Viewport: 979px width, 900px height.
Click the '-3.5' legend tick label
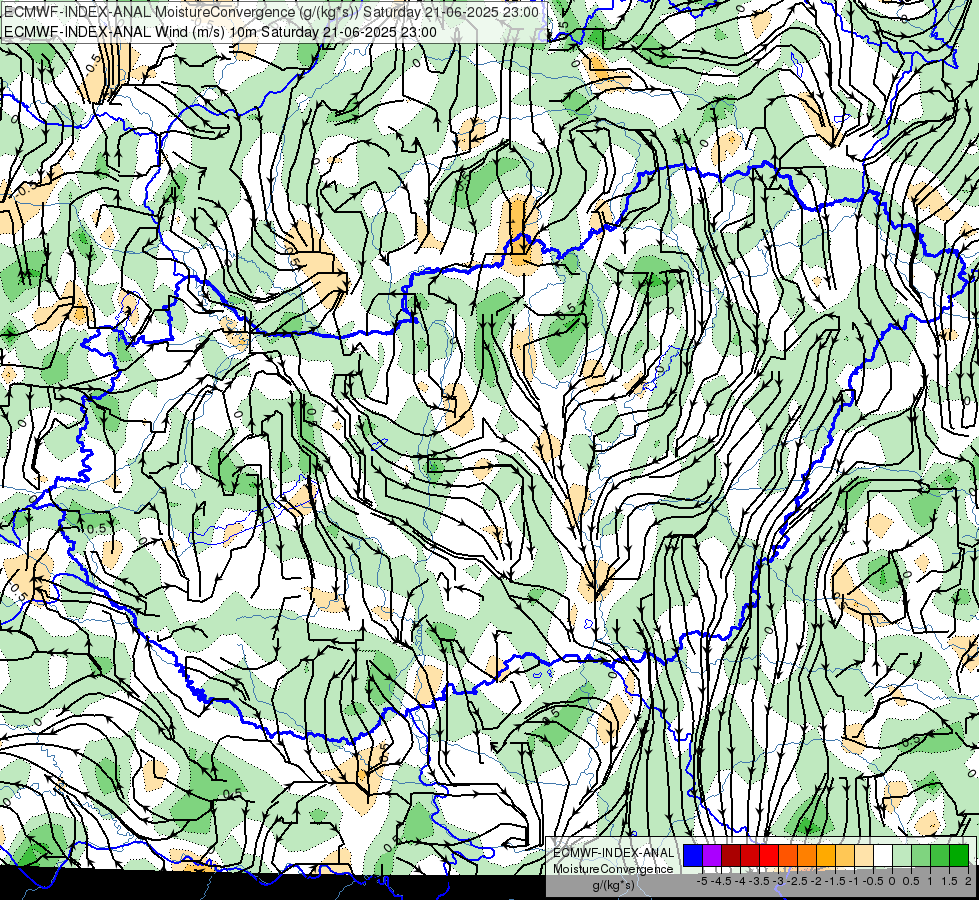[759, 881]
